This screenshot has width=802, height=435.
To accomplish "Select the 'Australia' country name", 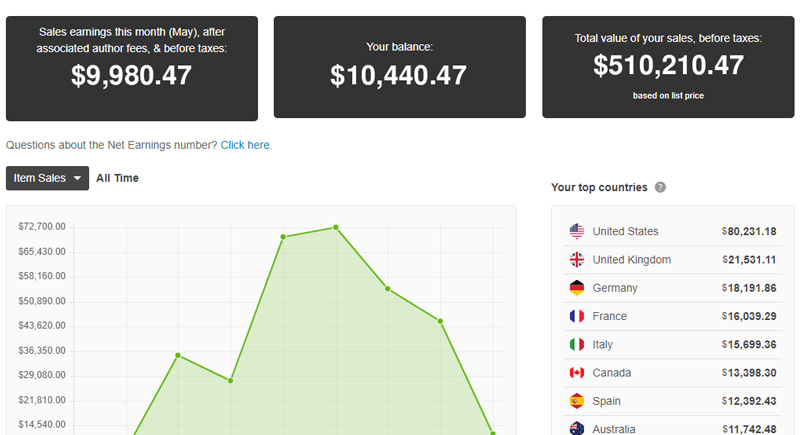I will coord(614,429).
